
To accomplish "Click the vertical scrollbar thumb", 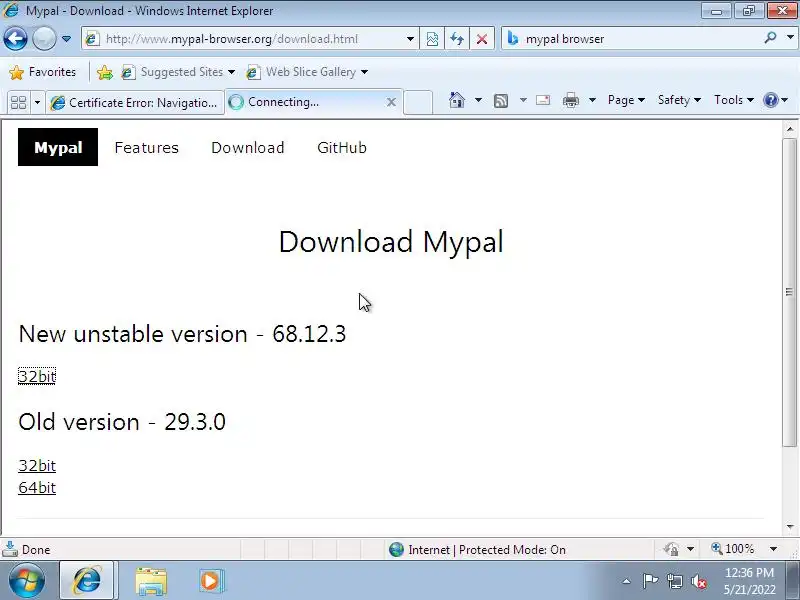I will point(789,292).
